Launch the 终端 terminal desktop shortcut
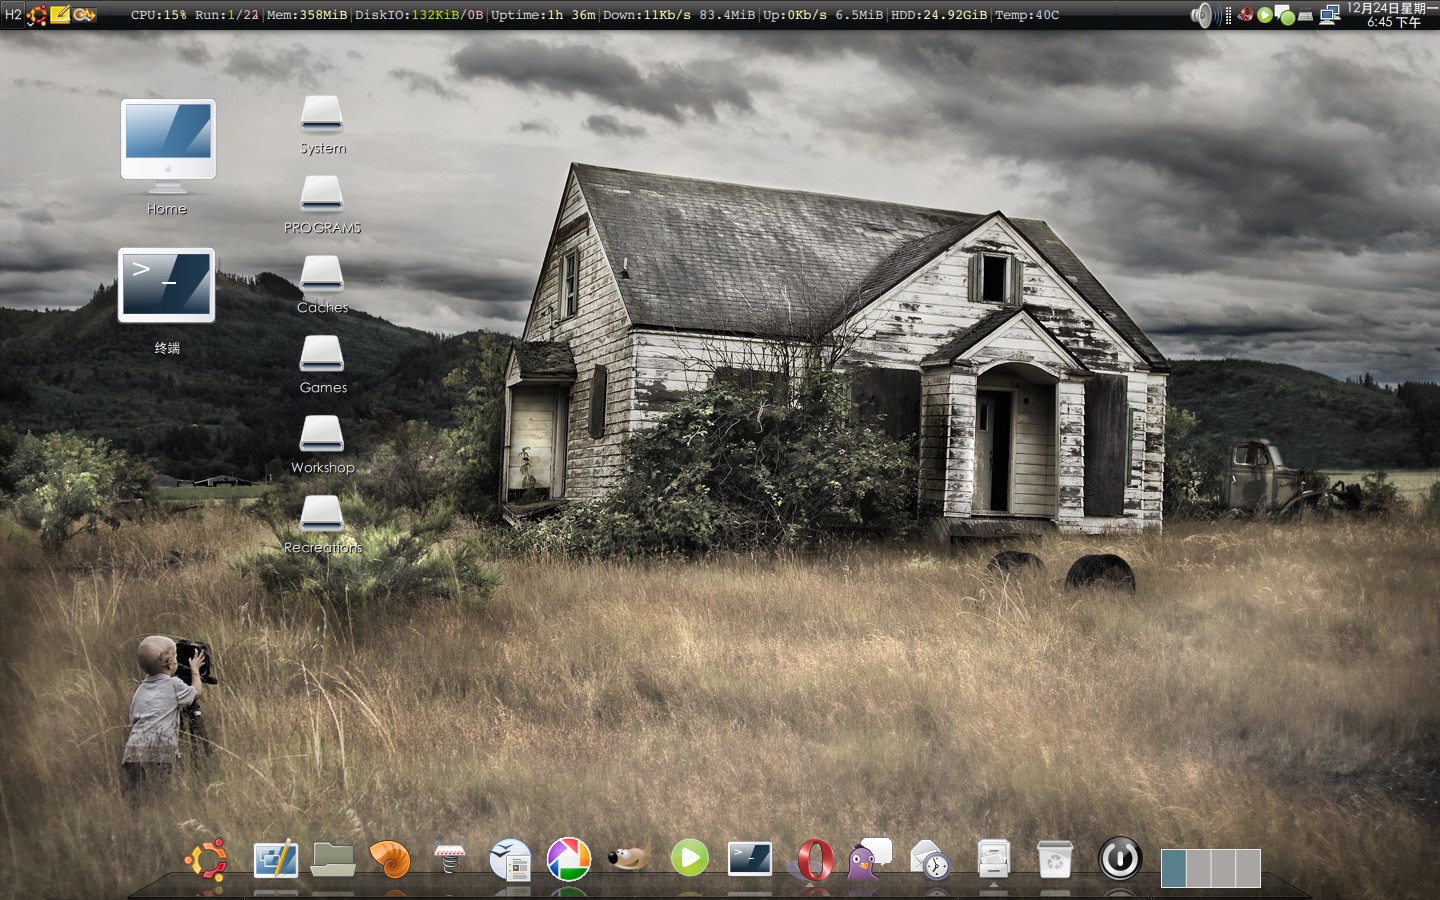The height and width of the screenshot is (900, 1440). (x=167, y=286)
